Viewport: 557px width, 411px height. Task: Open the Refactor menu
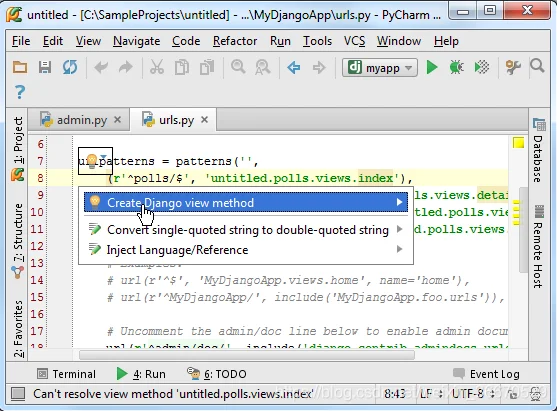[235, 41]
